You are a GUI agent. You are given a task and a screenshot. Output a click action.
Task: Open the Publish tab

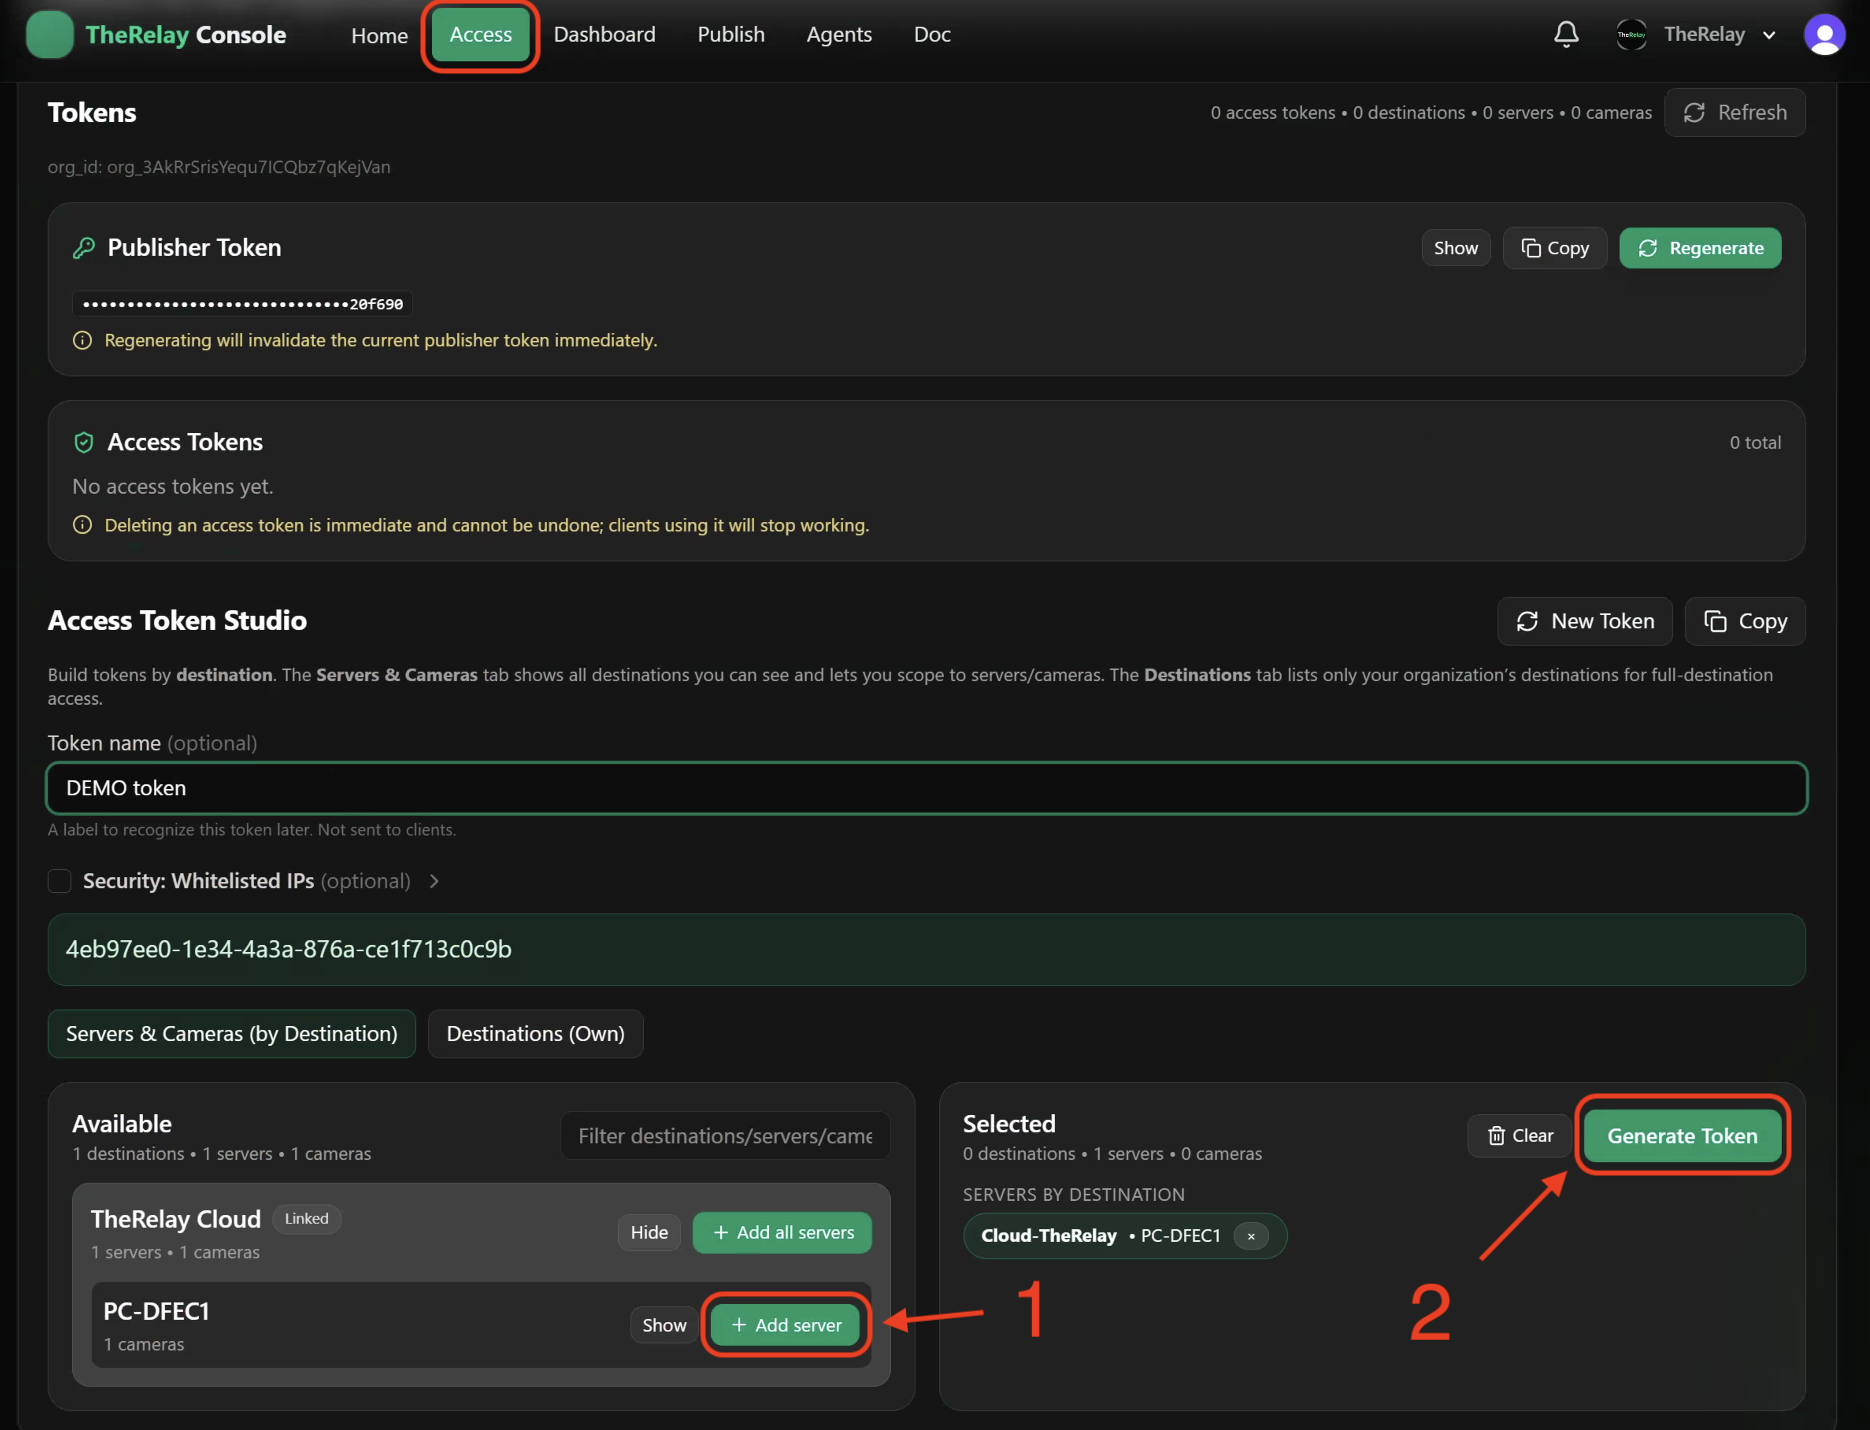point(731,34)
